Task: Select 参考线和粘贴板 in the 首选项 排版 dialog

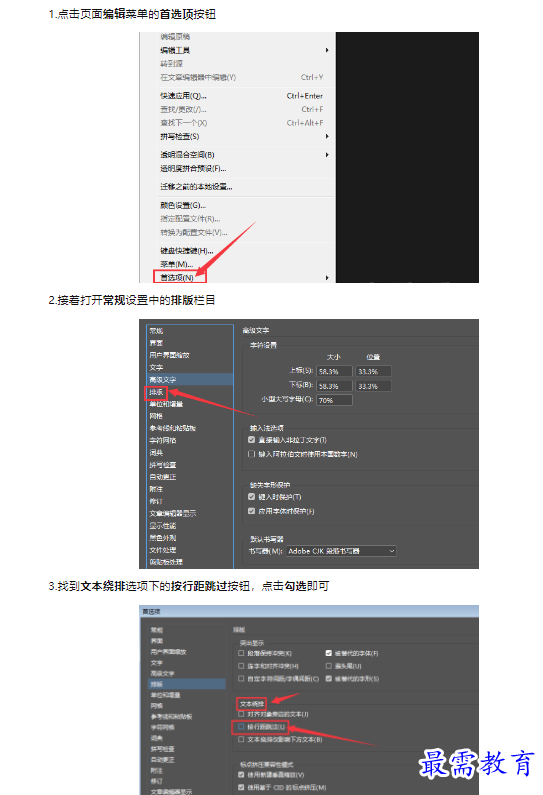Action: click(x=171, y=717)
